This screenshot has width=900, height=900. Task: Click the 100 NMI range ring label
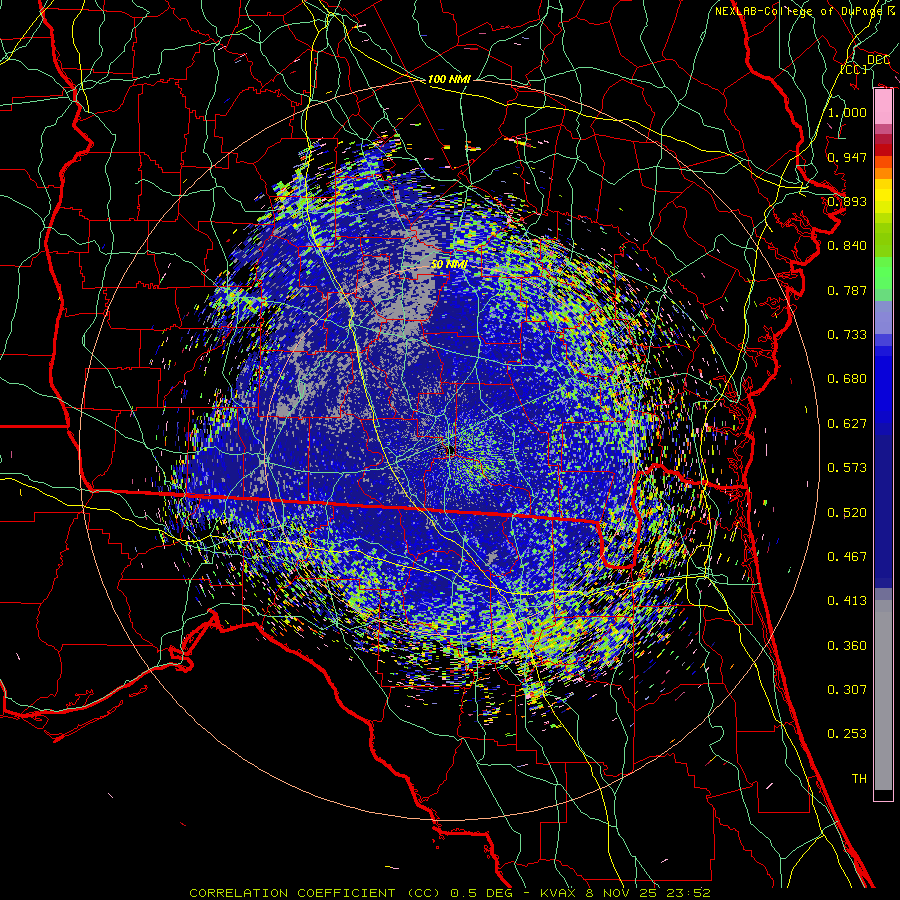pyautogui.click(x=449, y=79)
